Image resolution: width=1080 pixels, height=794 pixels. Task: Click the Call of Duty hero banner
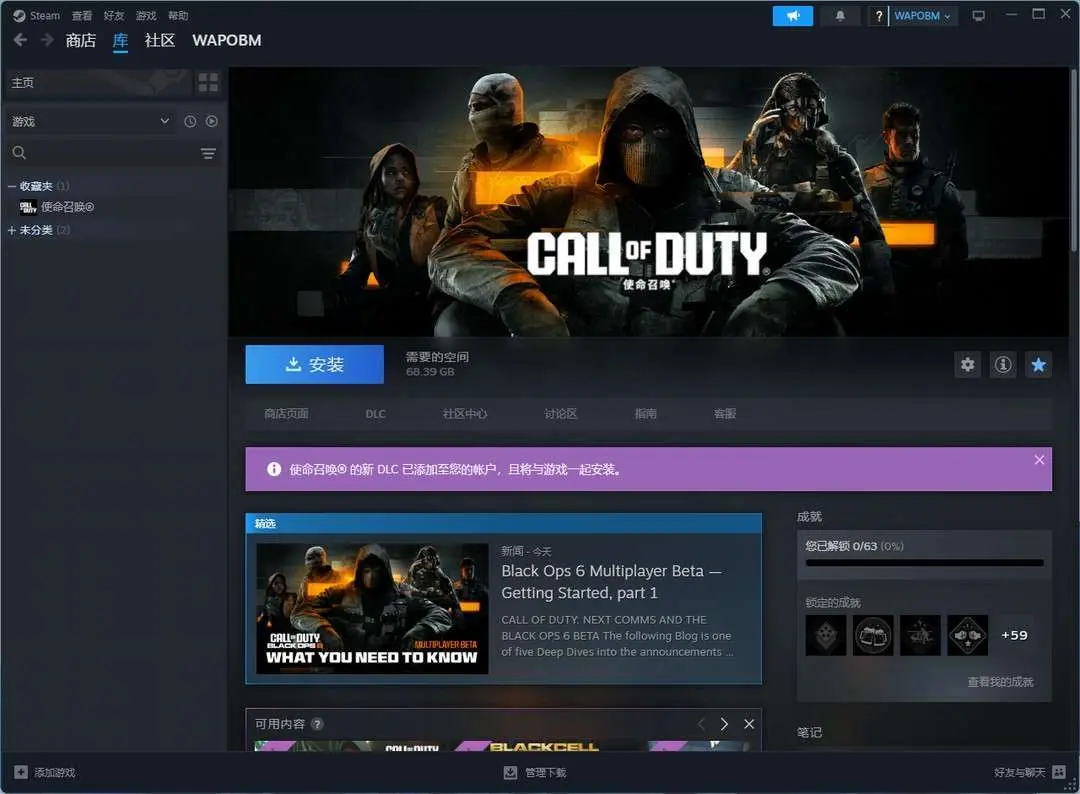pos(648,202)
